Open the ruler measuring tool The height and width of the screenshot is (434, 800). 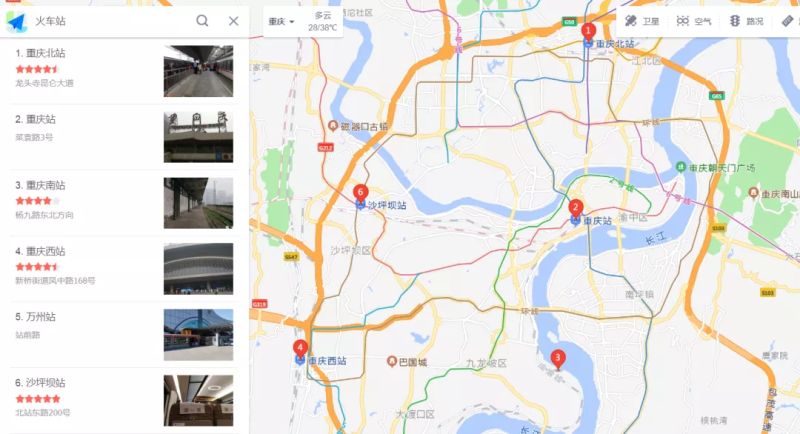click(787, 21)
